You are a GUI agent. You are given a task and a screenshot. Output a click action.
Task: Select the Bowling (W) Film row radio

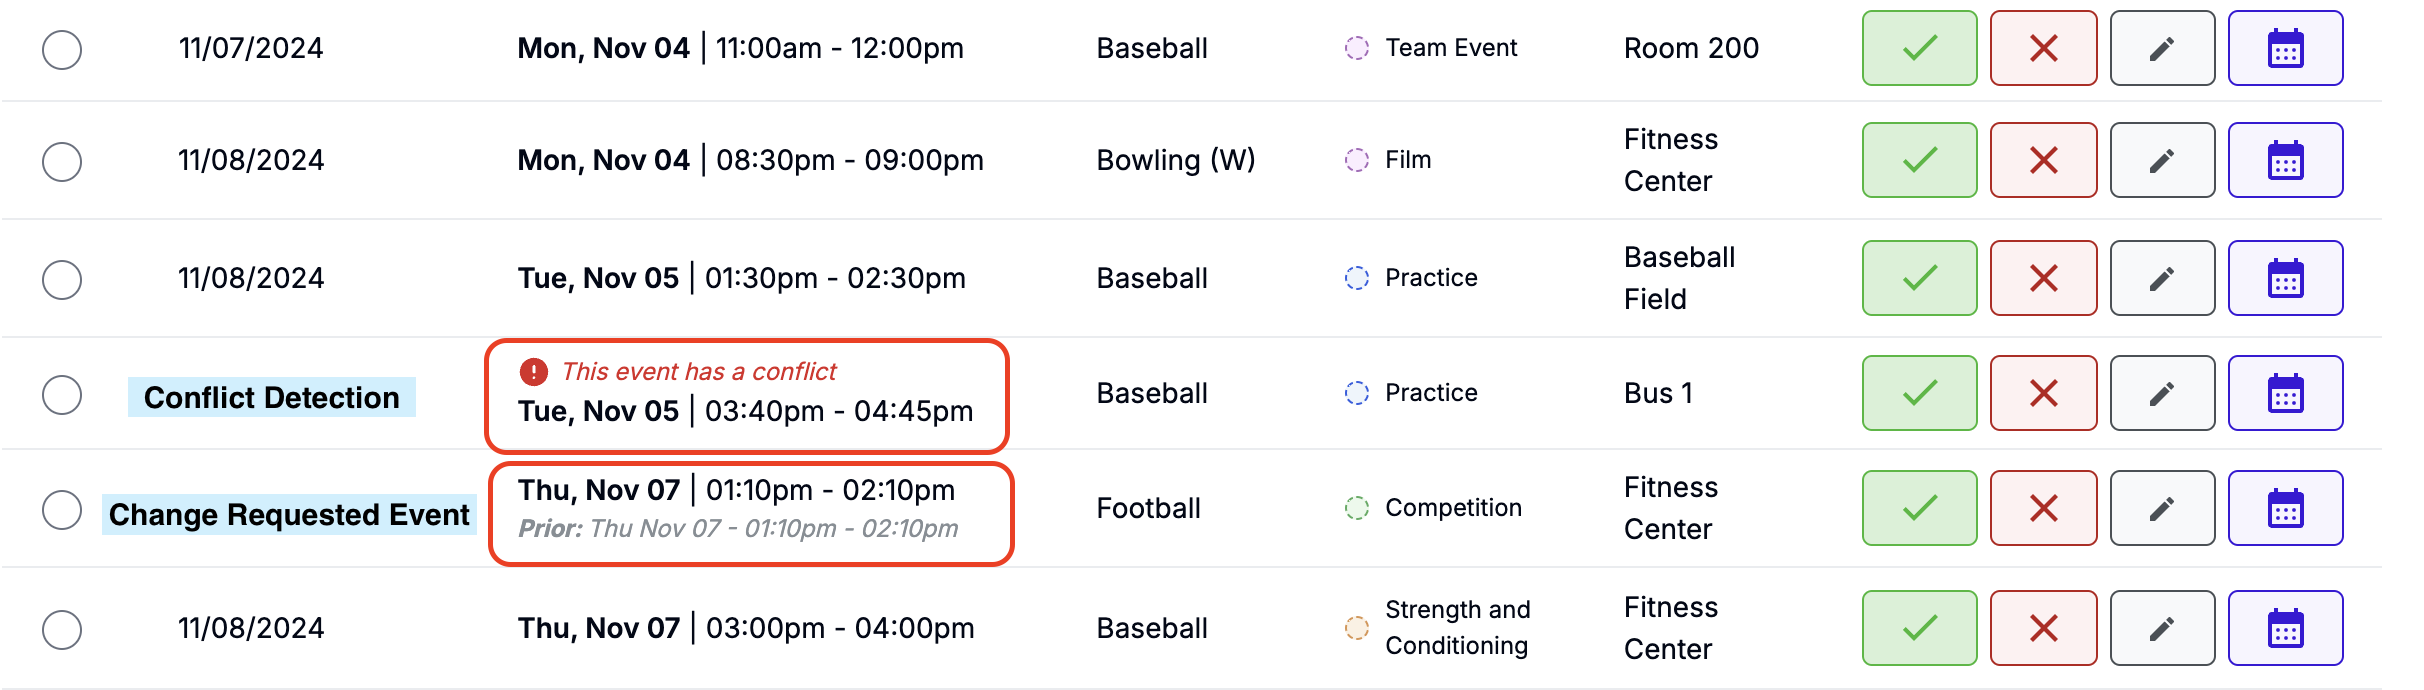point(62,161)
